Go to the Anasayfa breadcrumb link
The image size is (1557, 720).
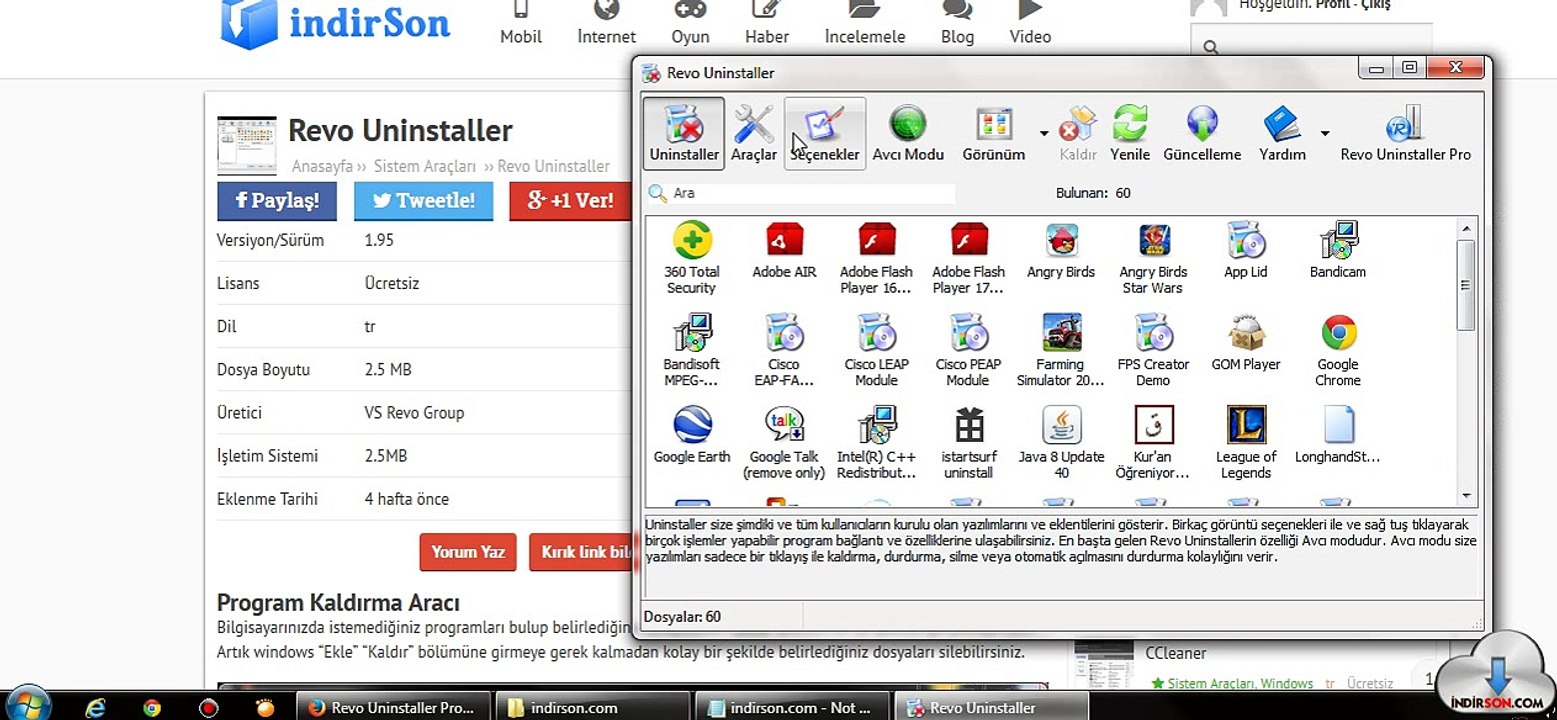point(322,166)
